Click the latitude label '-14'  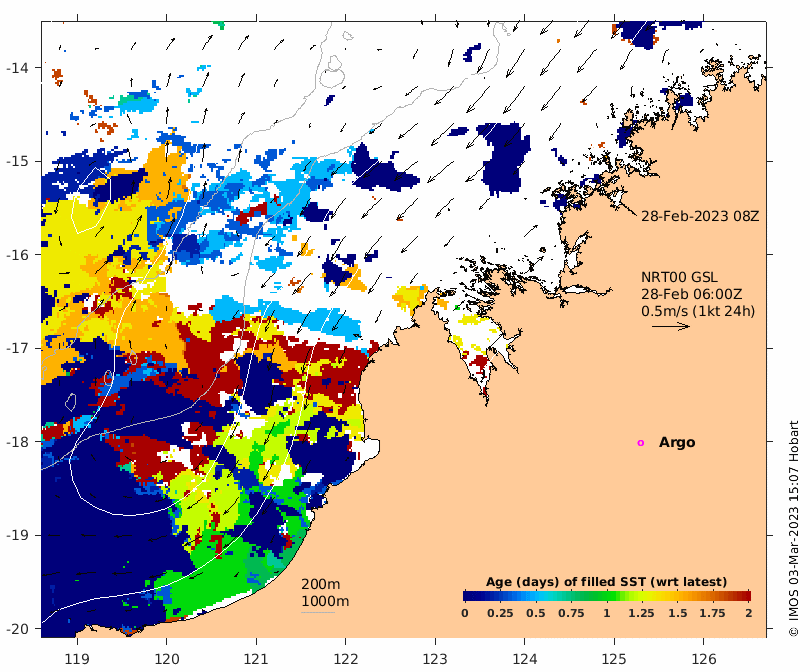(x=17, y=68)
